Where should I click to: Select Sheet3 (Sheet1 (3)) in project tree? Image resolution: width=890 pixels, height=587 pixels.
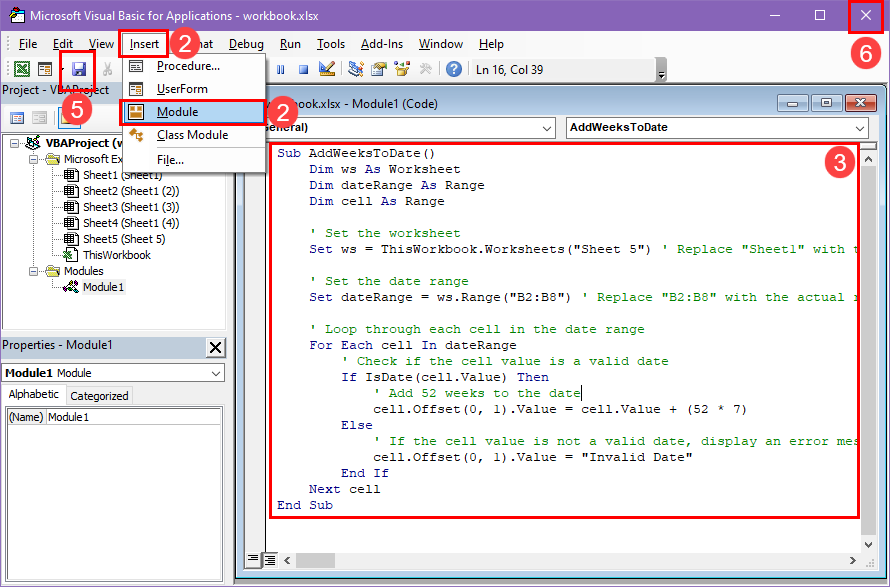click(x=131, y=207)
